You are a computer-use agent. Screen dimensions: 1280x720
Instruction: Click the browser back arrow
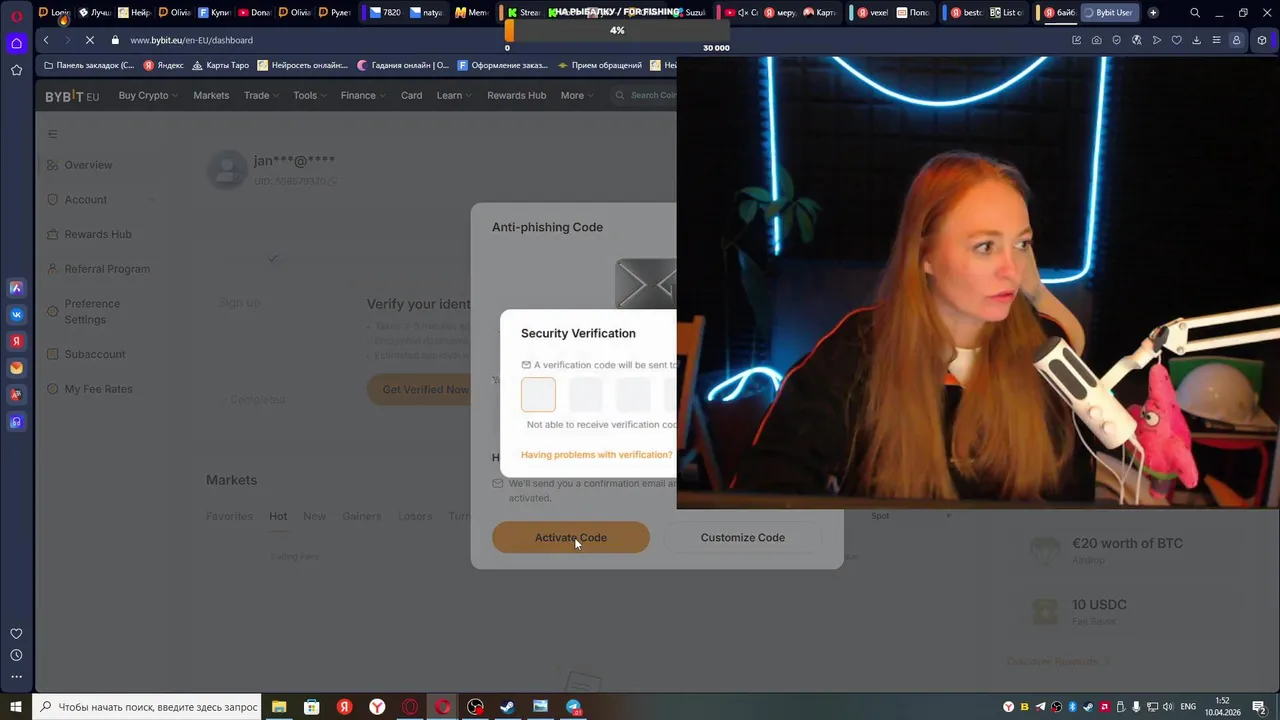46,40
